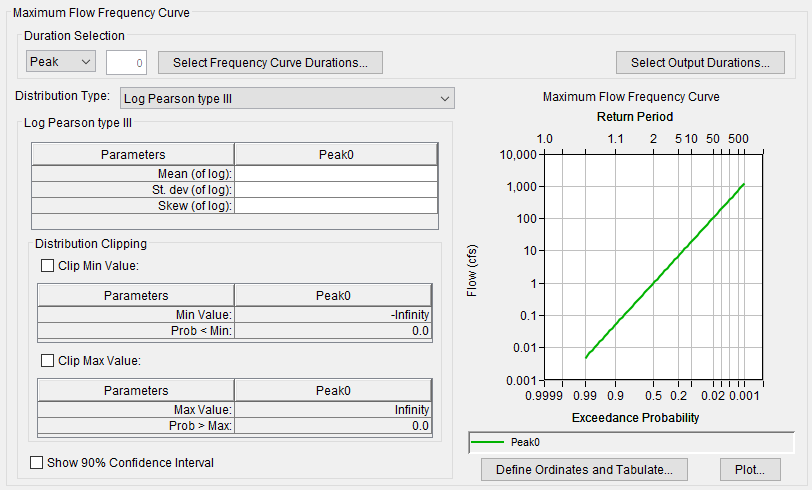Click the Min Value cell showing -Infinity

pyautogui.click(x=333, y=315)
